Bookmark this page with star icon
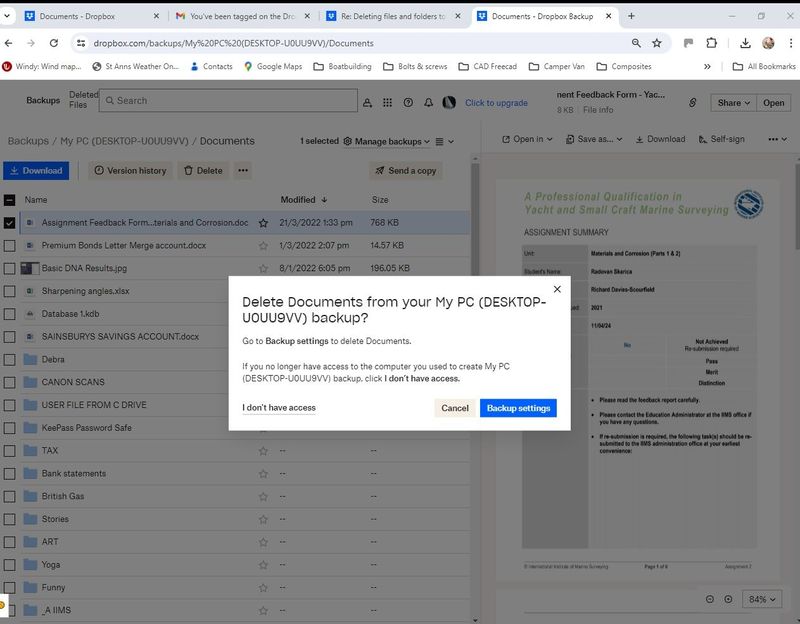Viewport: 800px width, 624px height. [657, 43]
